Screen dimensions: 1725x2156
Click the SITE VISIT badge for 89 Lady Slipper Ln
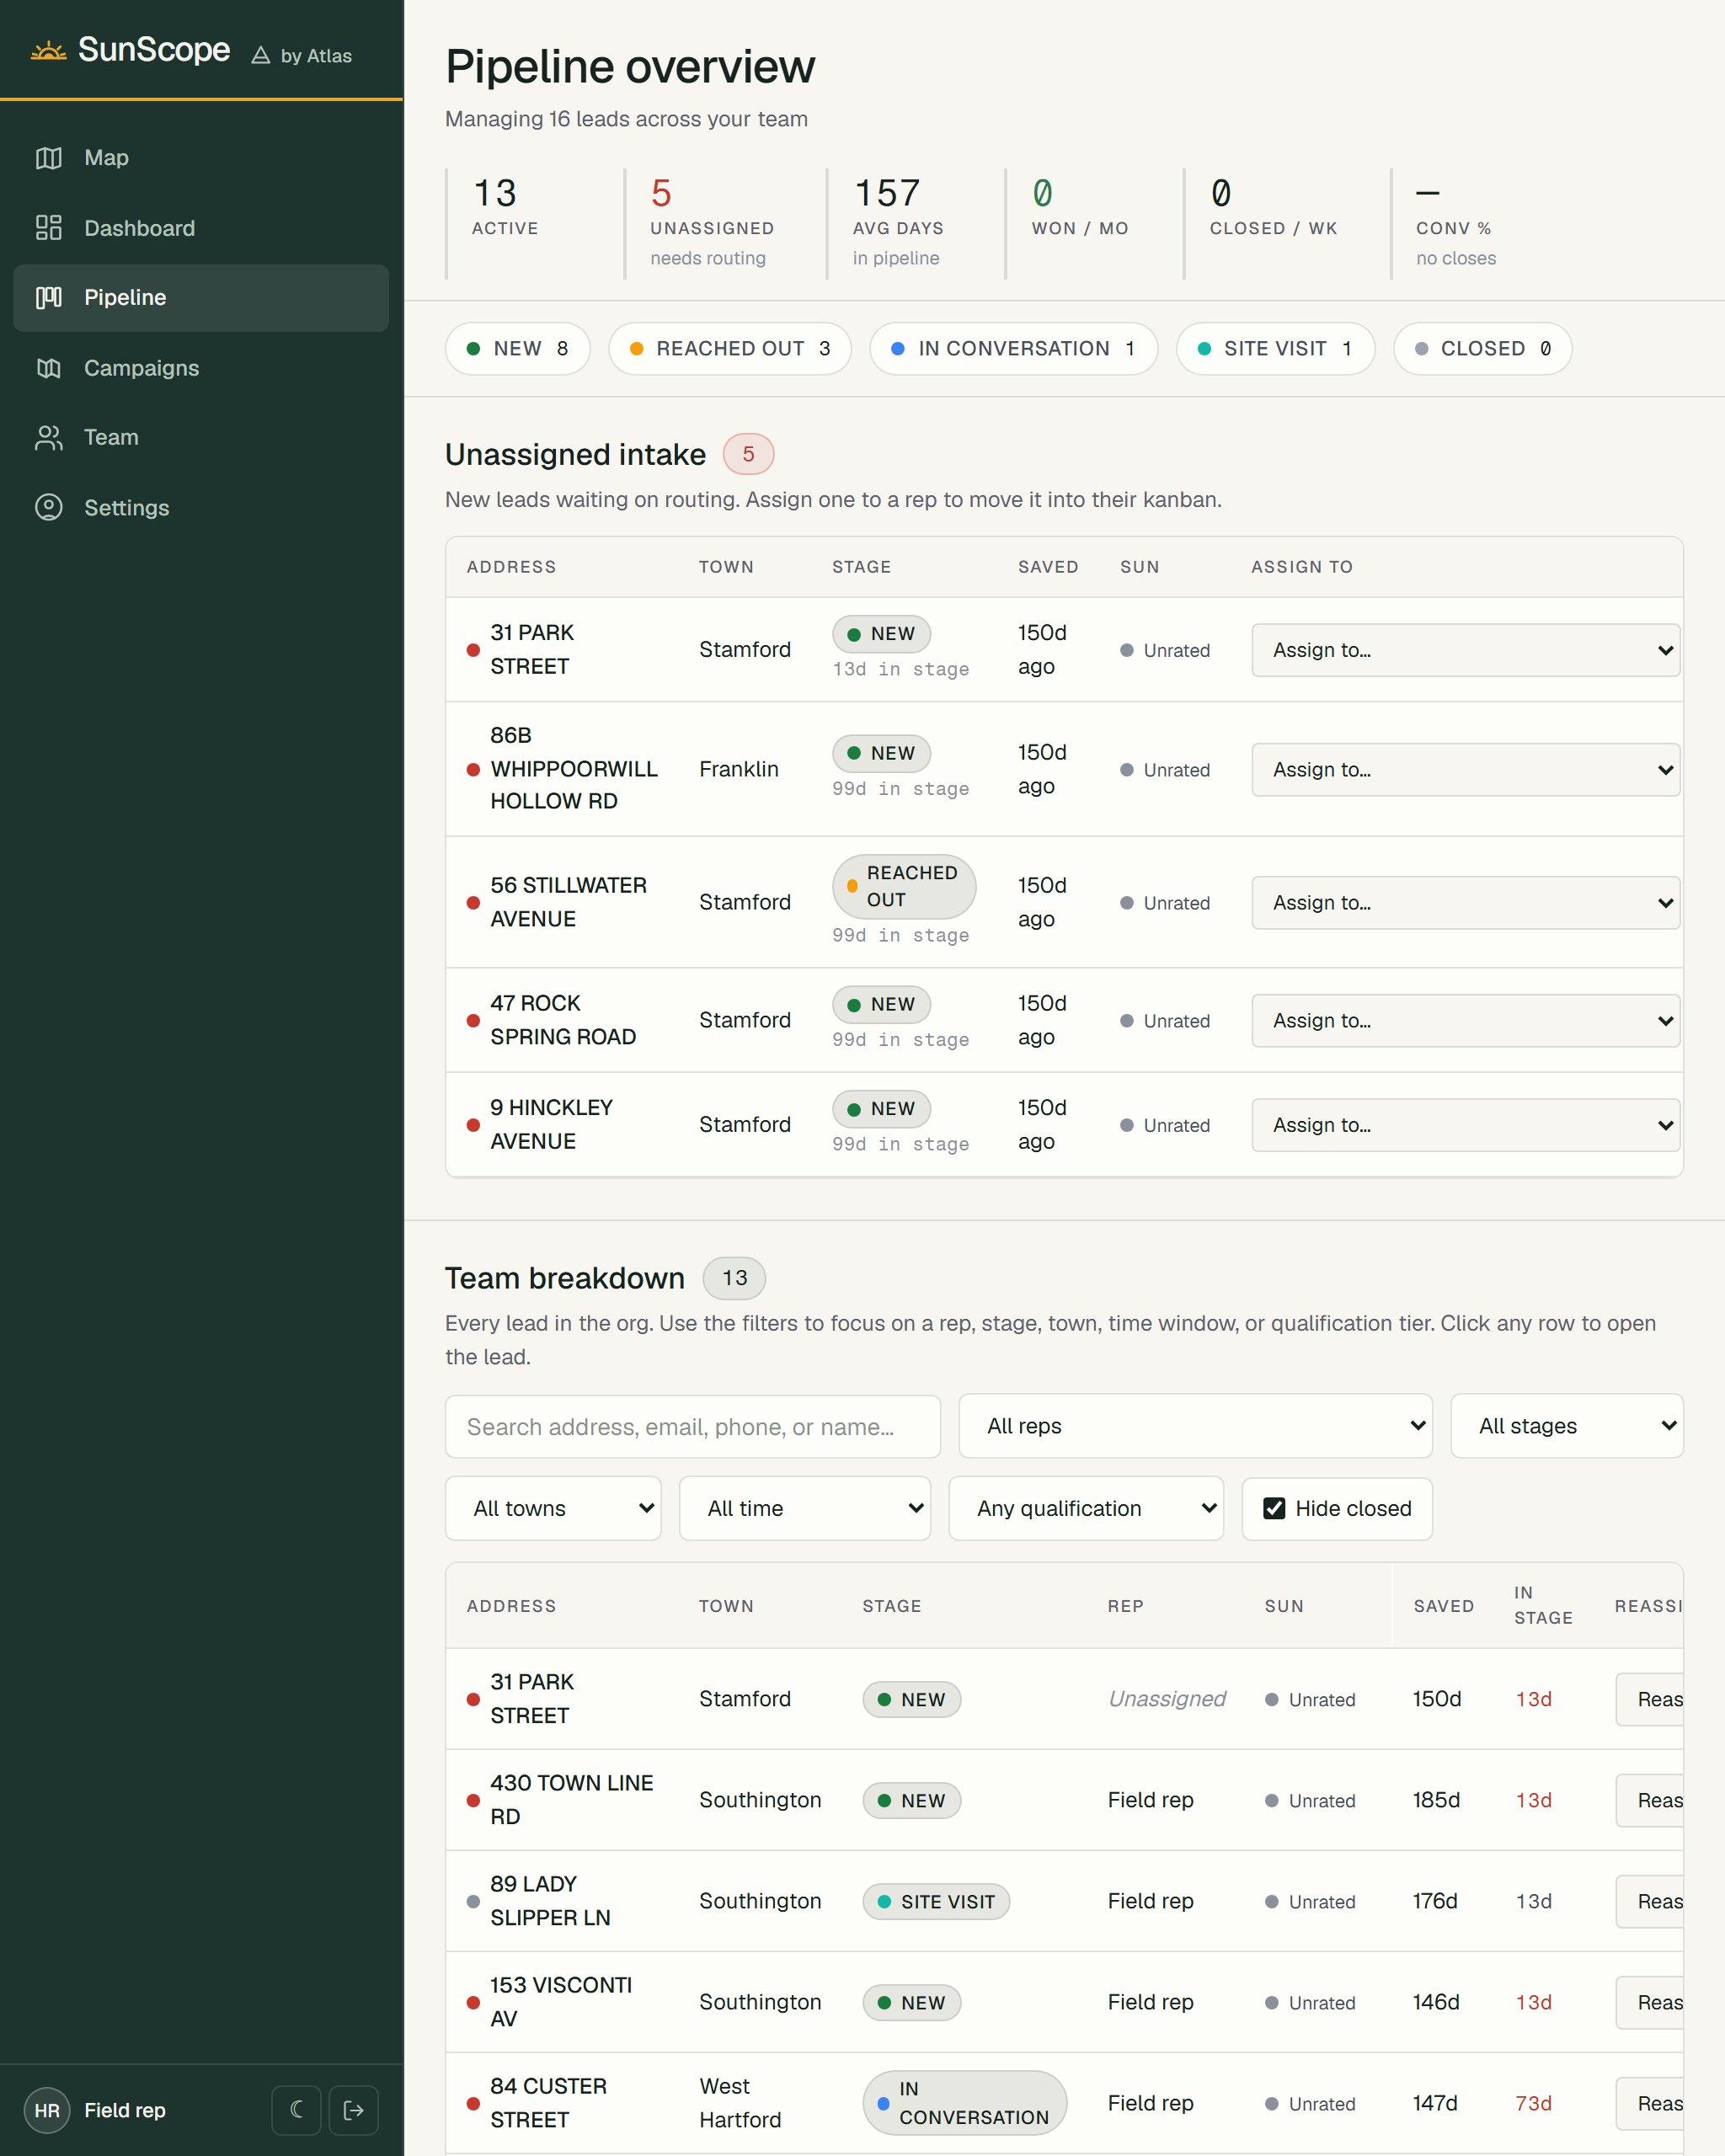click(936, 1902)
